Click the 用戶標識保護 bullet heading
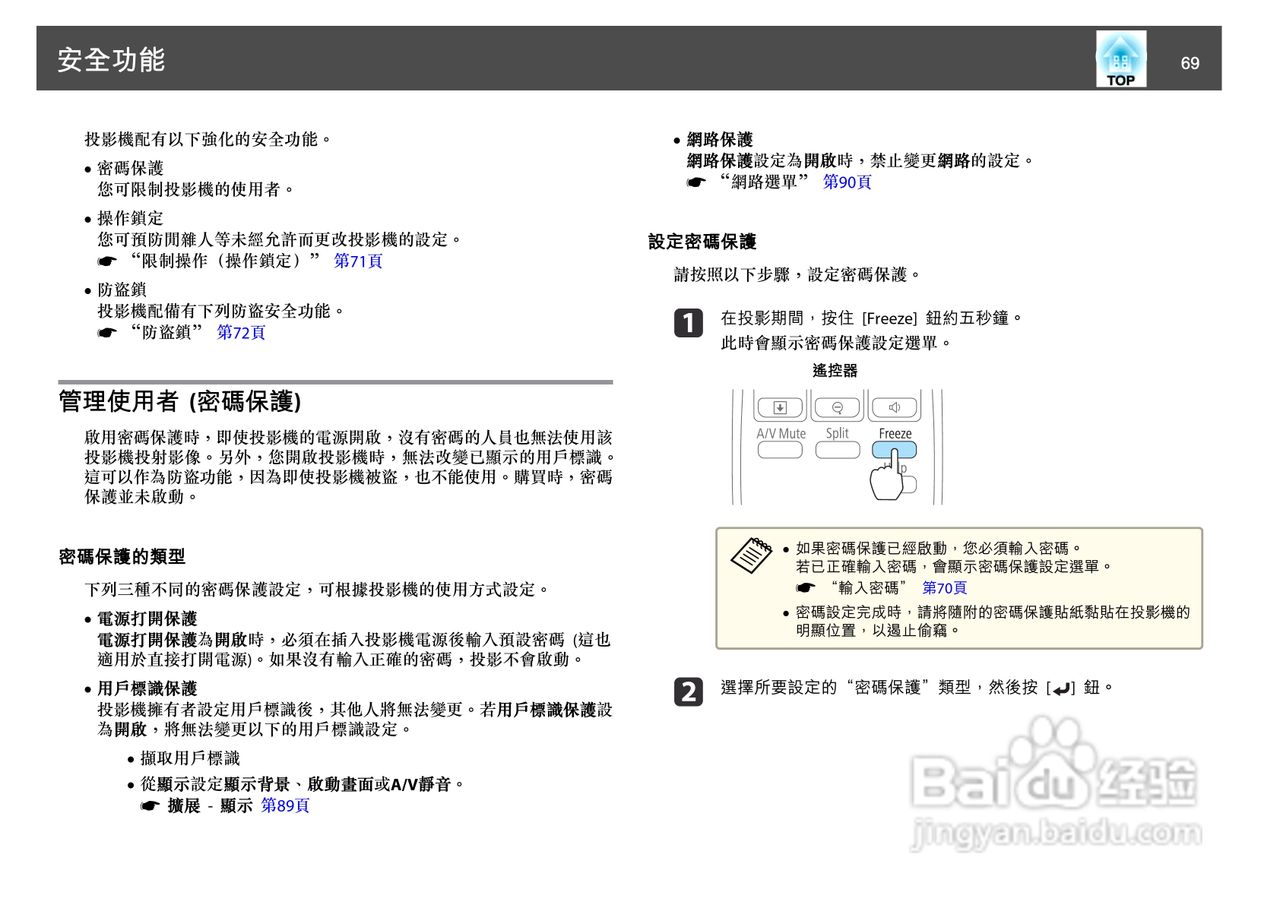 tap(147, 689)
